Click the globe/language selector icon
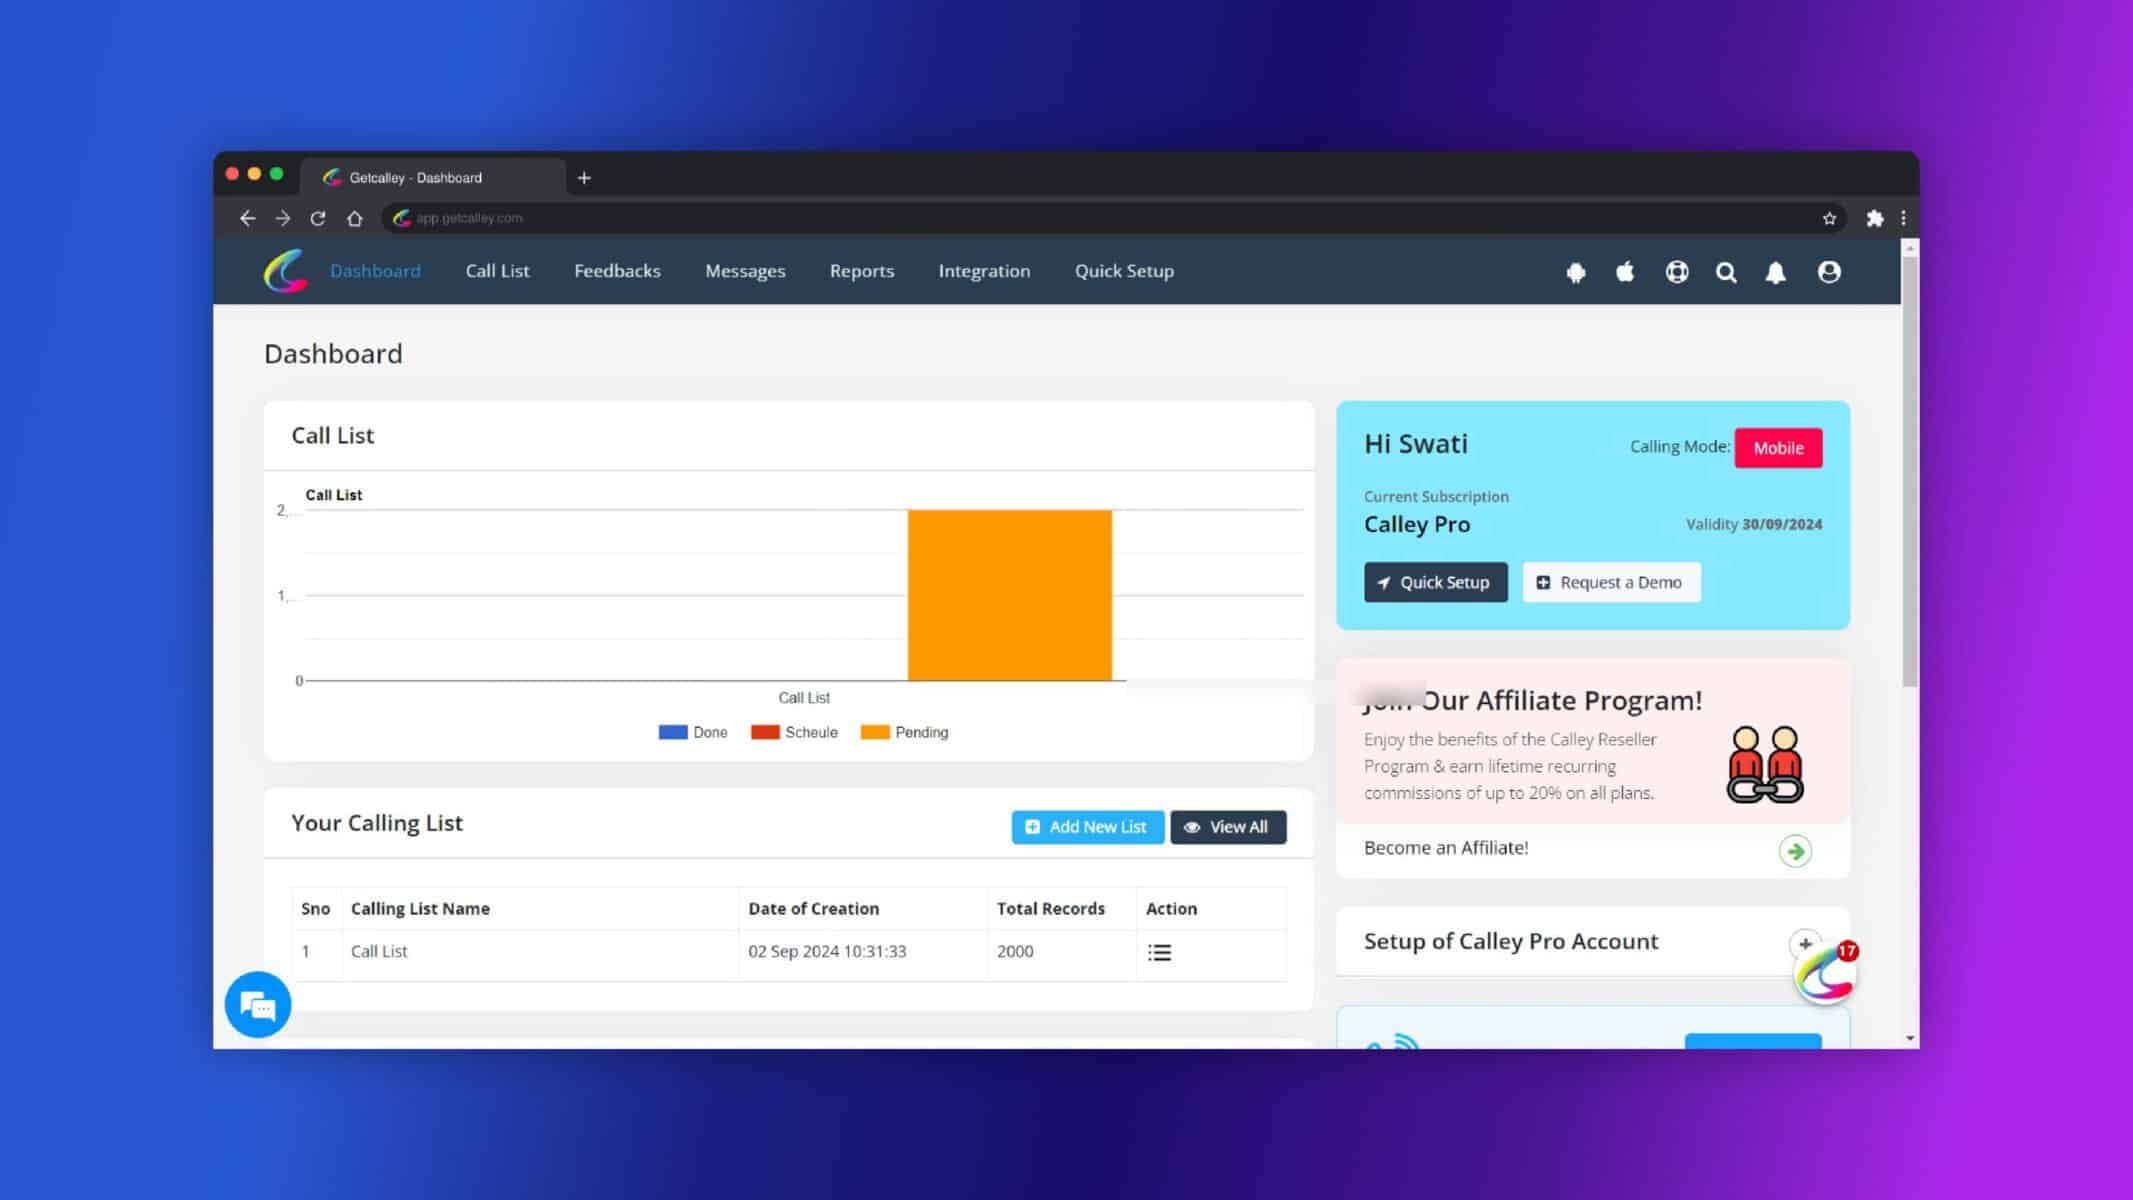The height and width of the screenshot is (1200, 2133). coord(1676,271)
